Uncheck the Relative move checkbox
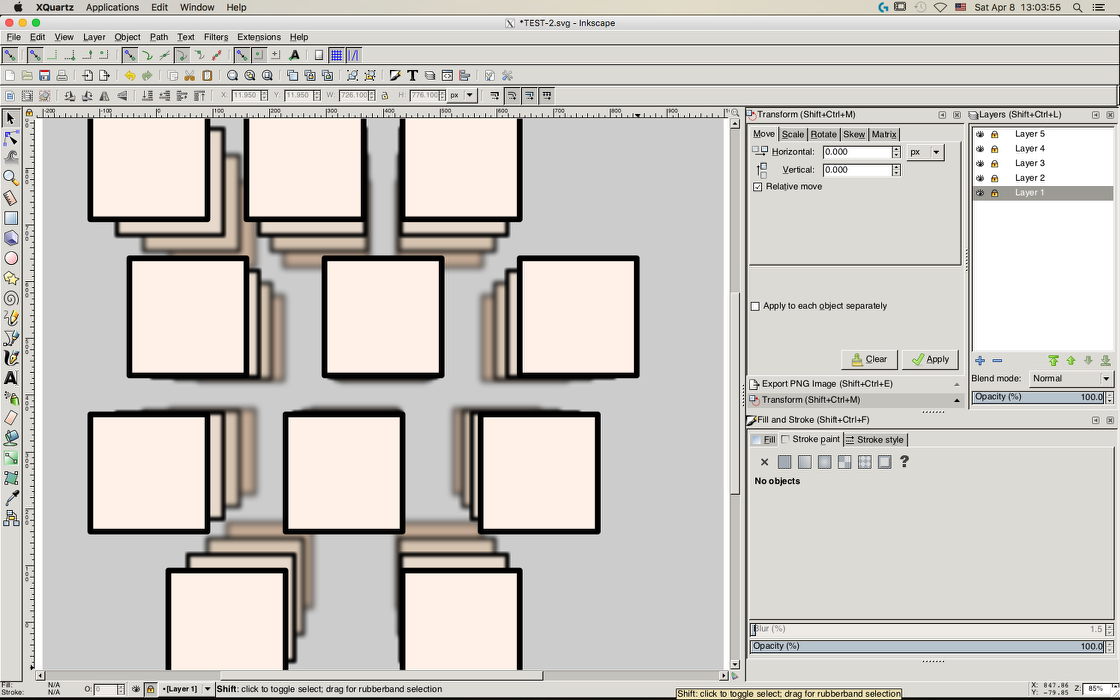1120x700 pixels. pyautogui.click(x=758, y=186)
